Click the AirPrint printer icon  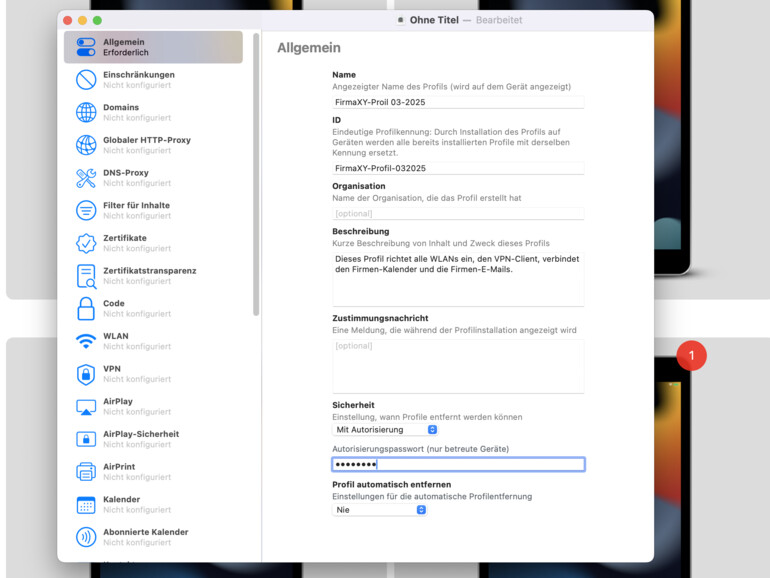click(x=86, y=471)
